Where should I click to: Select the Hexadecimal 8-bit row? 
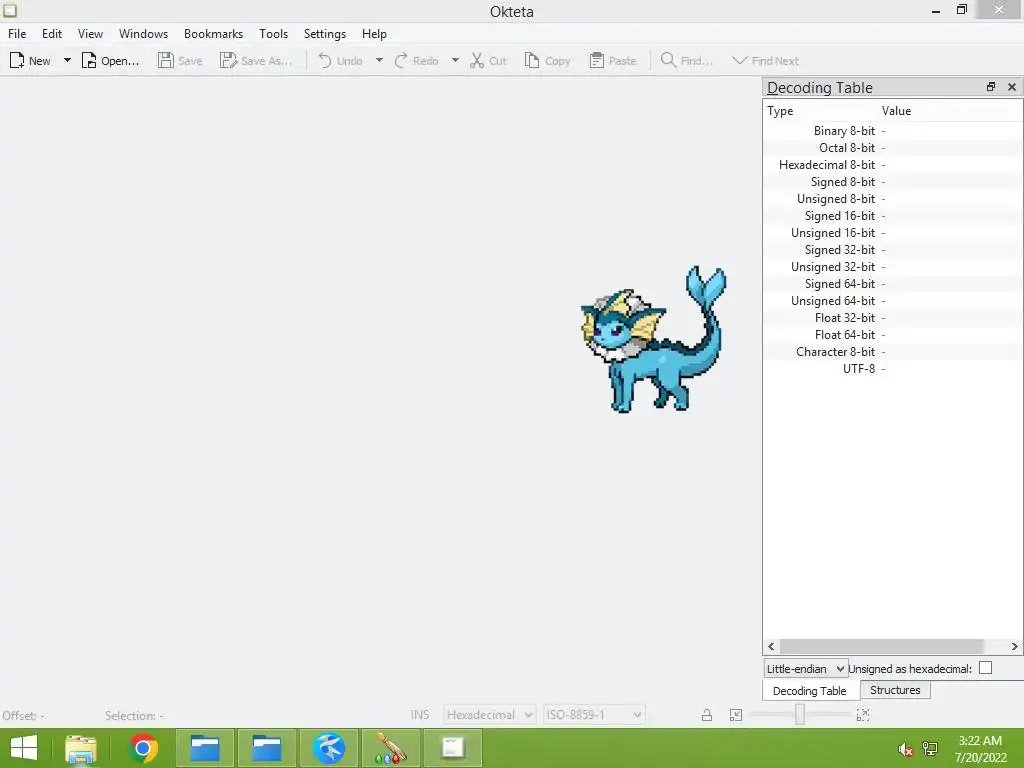[x=893, y=165]
